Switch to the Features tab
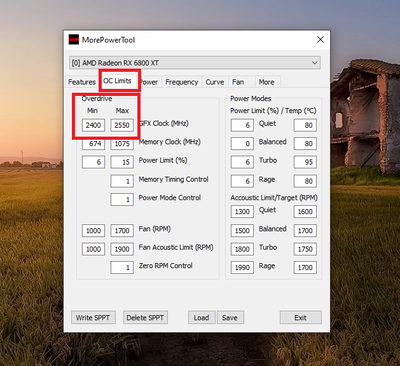Screen dimensions: 400x366 (x=82, y=82)
